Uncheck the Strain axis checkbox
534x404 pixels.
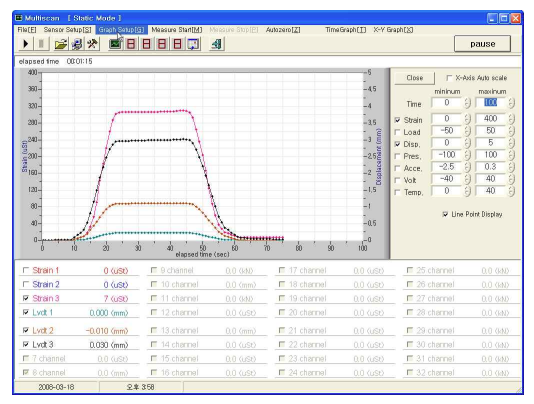click(397, 120)
